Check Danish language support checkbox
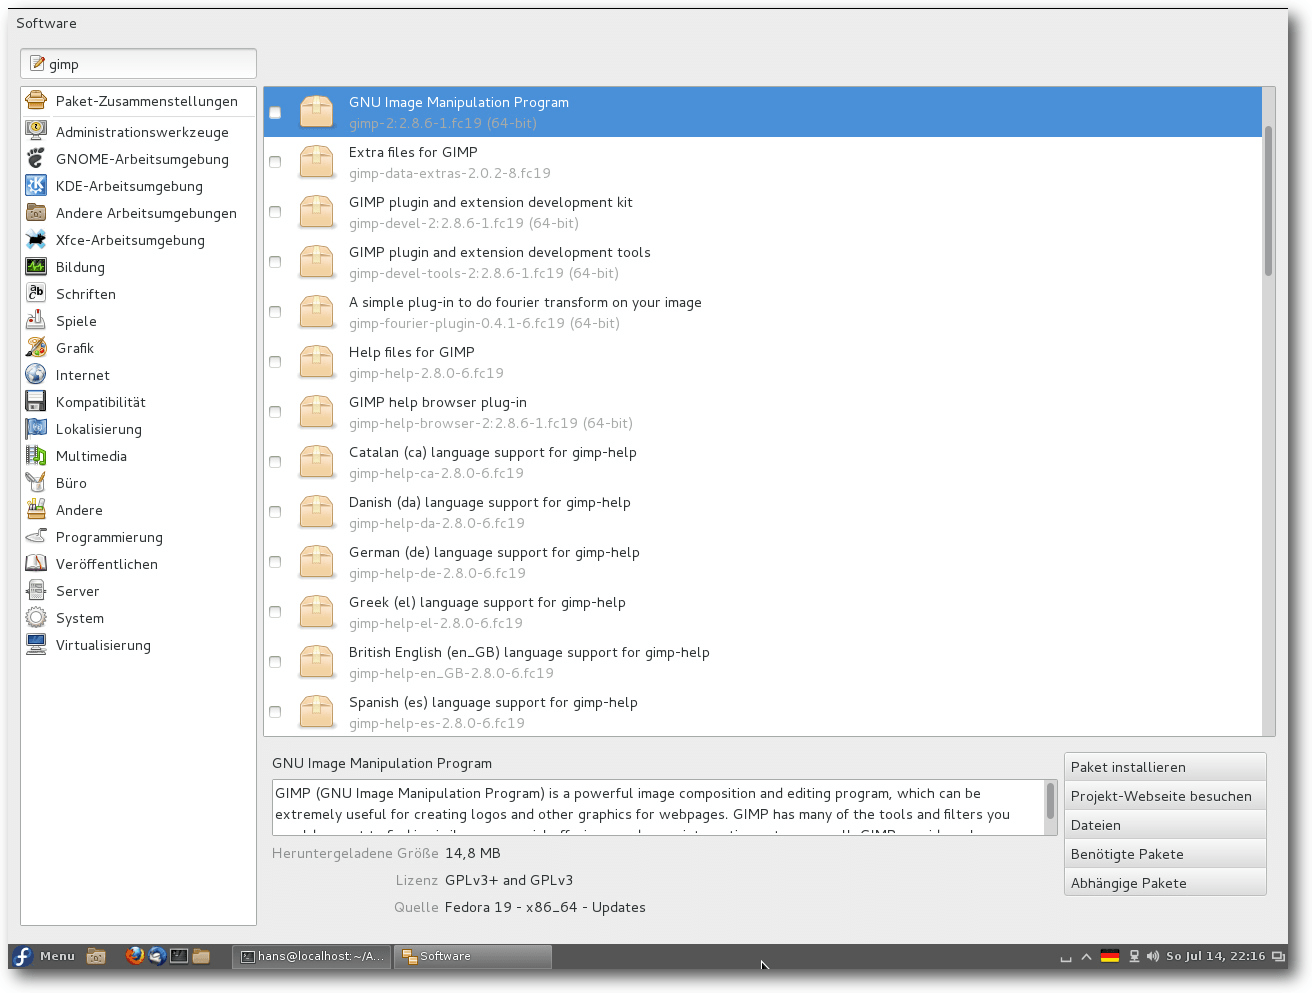 click(x=275, y=512)
